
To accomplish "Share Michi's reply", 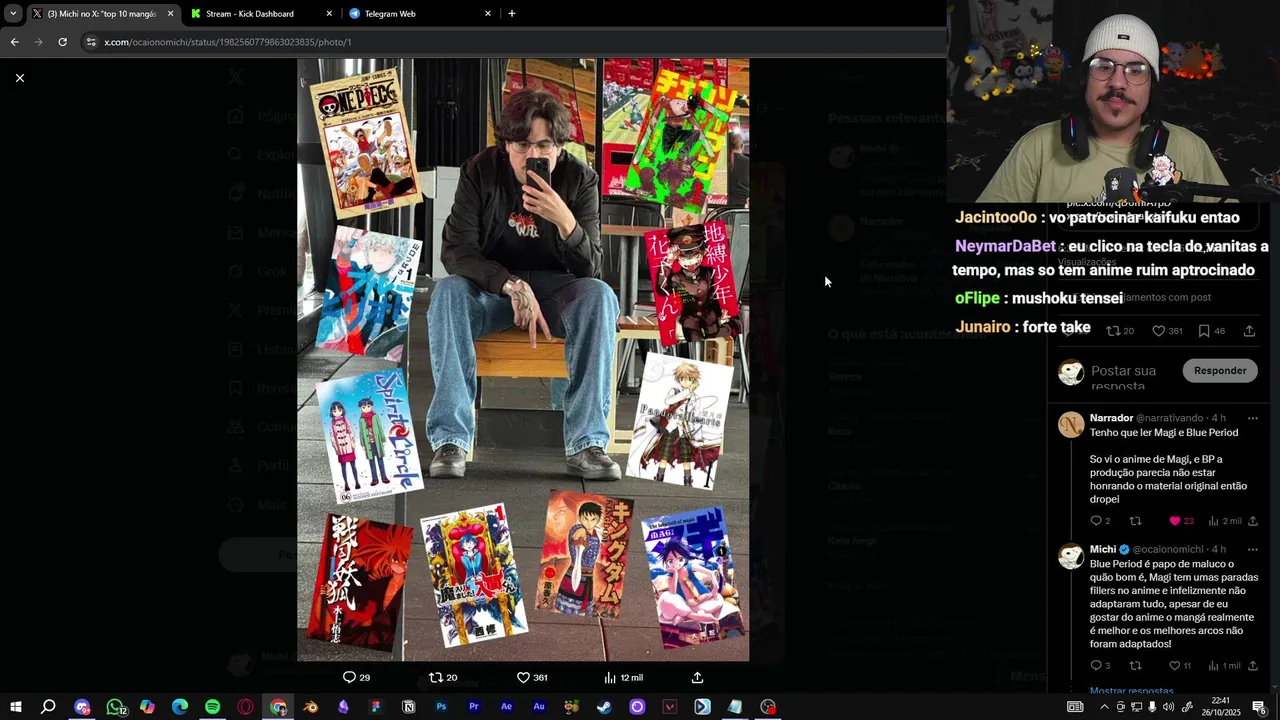I will coord(1253,666).
